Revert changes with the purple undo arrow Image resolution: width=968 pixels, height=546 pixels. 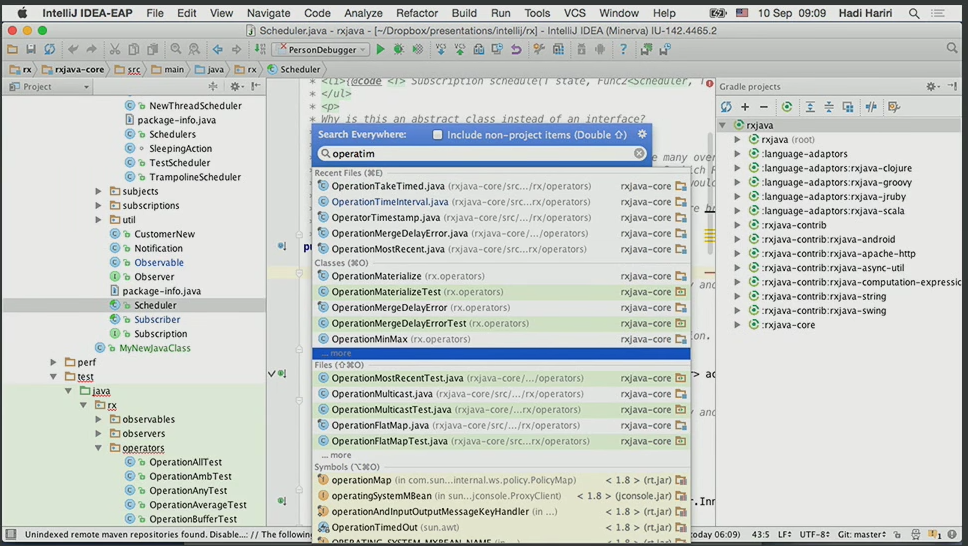(516, 49)
